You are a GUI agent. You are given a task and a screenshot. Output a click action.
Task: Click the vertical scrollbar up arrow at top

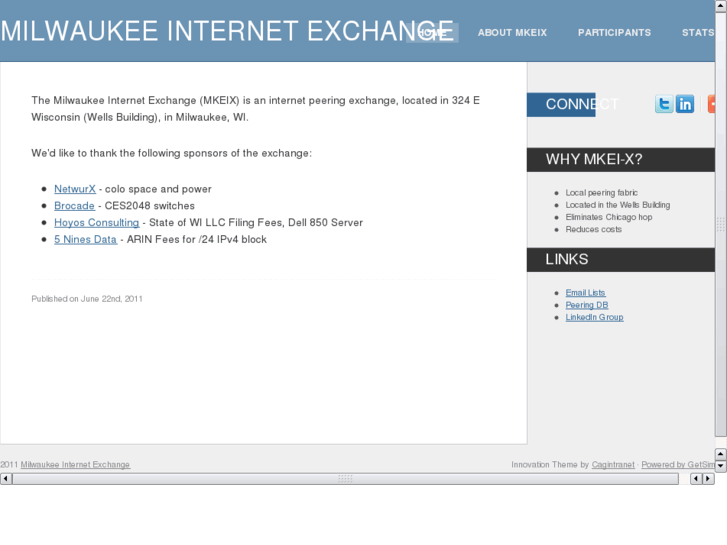click(721, 6)
